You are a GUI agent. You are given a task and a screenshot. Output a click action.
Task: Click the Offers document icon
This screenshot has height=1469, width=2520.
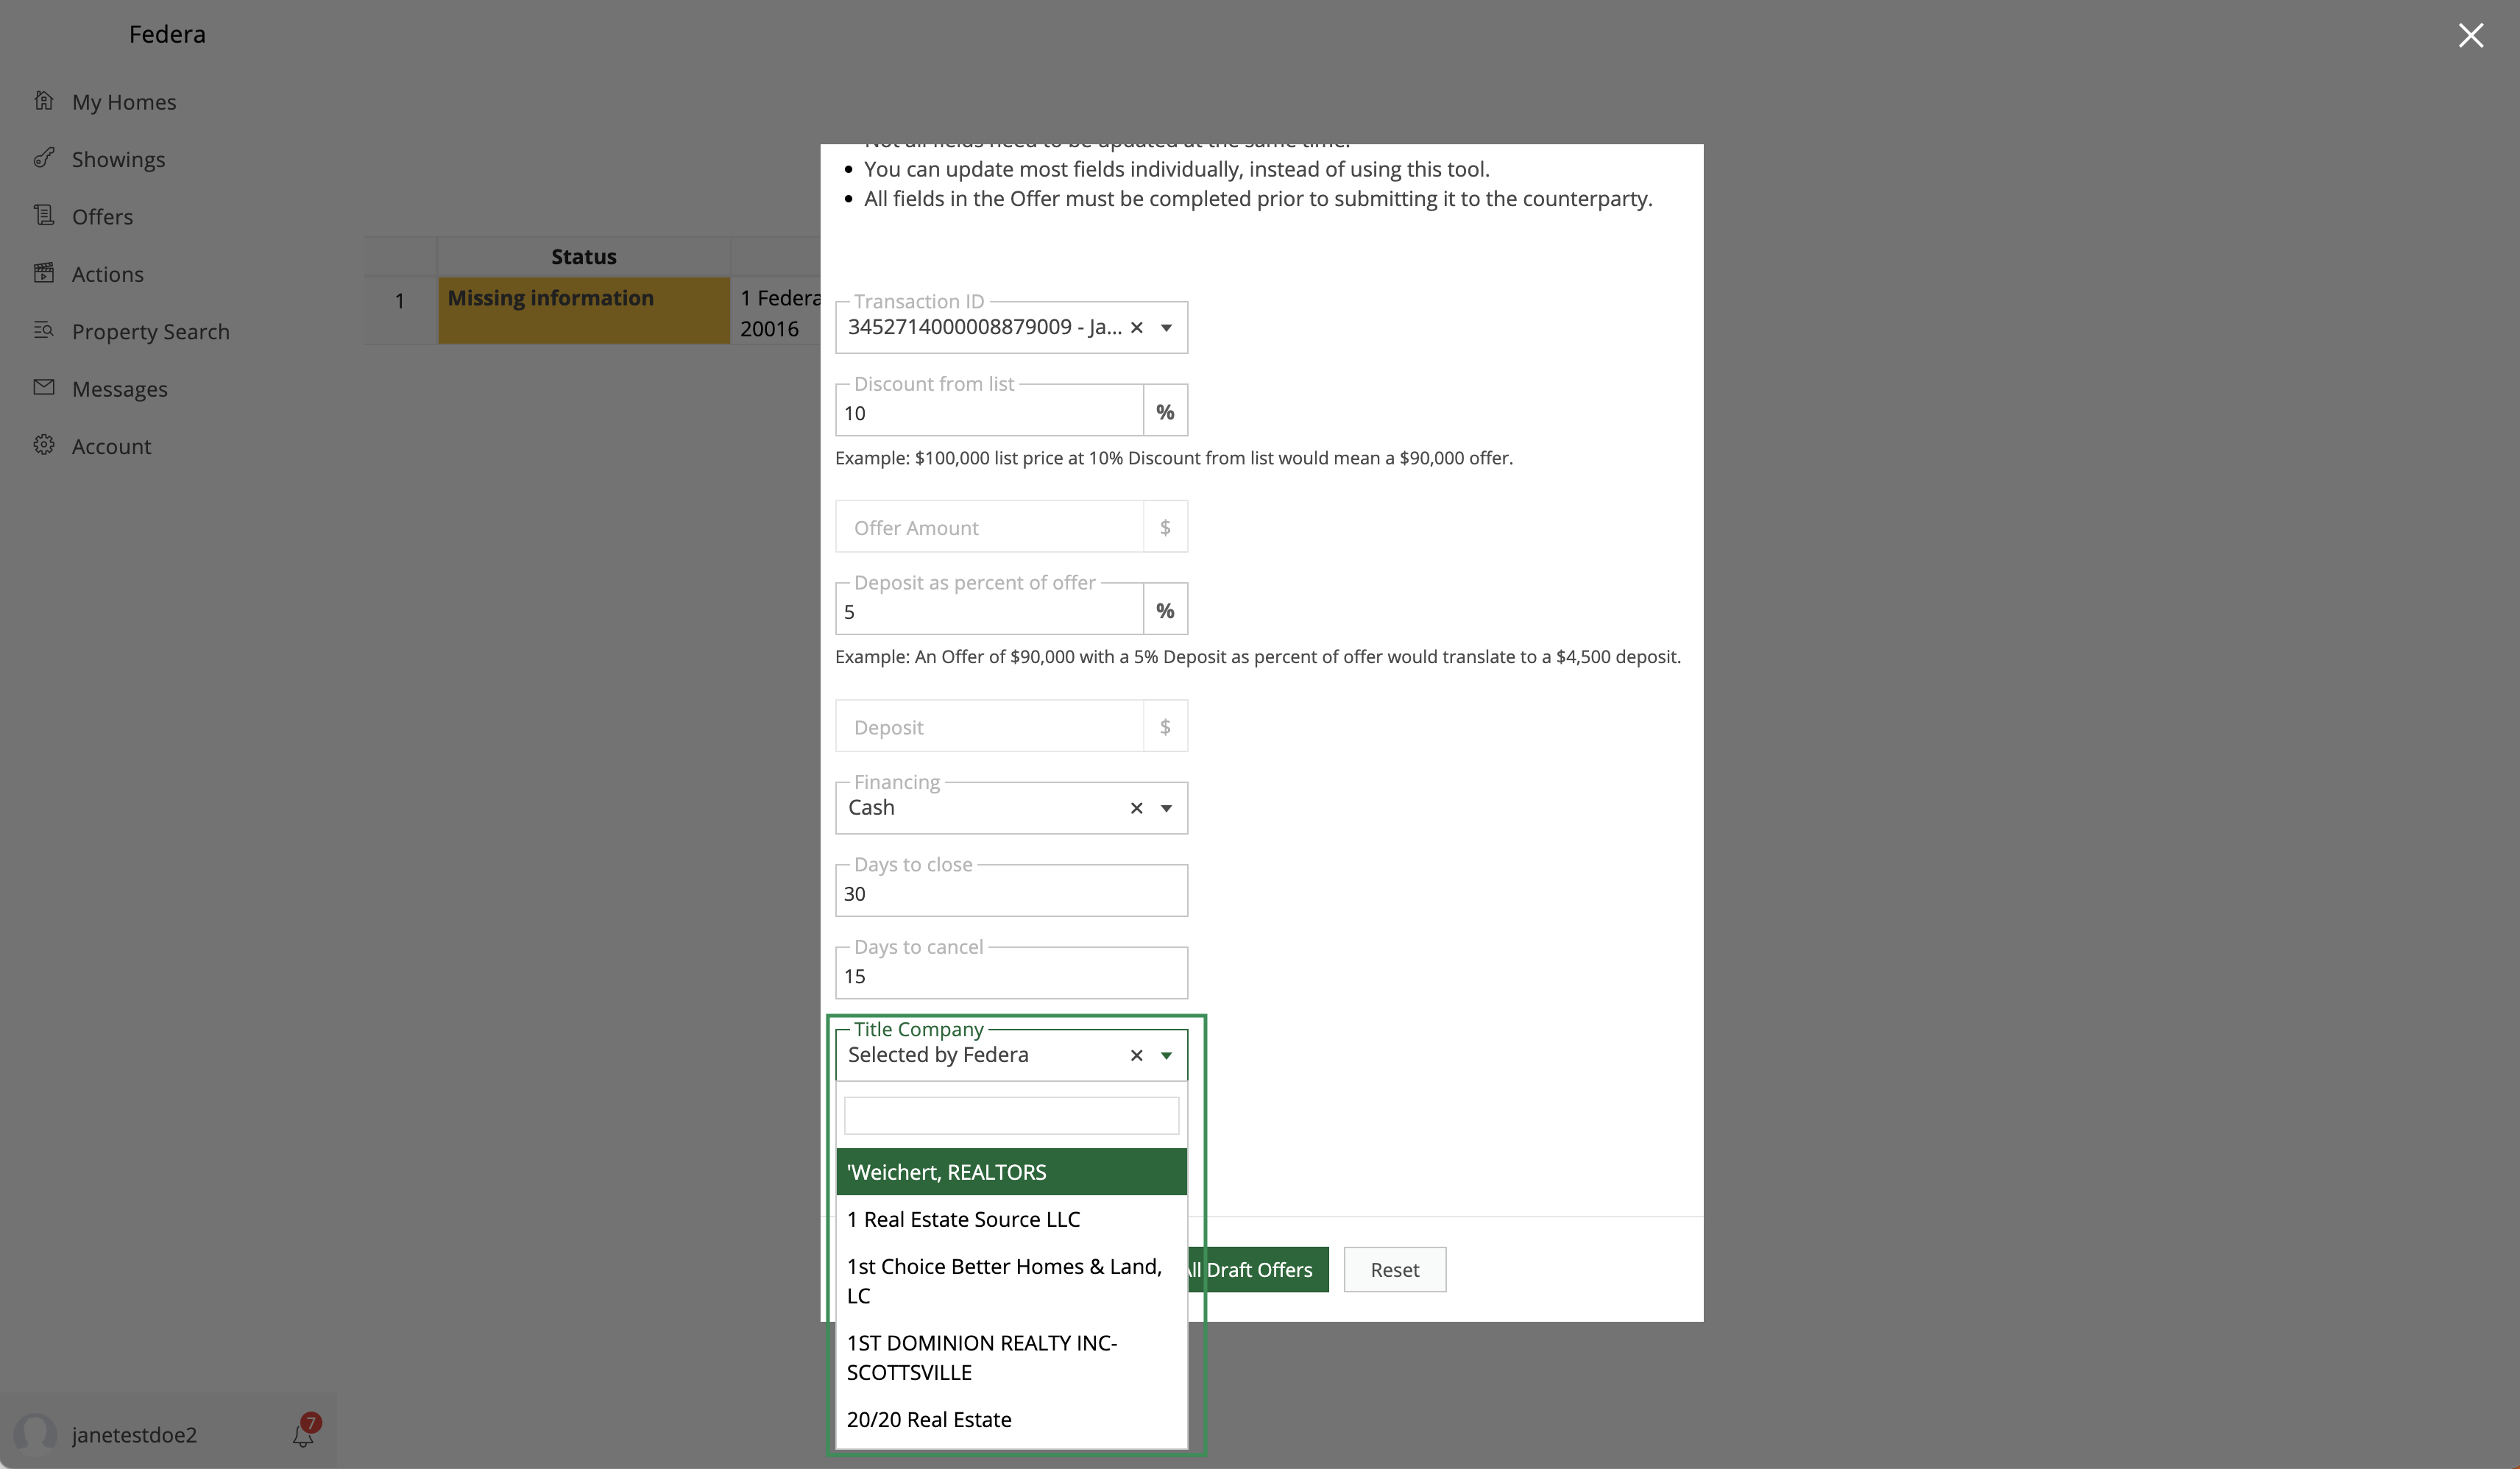coord(44,215)
